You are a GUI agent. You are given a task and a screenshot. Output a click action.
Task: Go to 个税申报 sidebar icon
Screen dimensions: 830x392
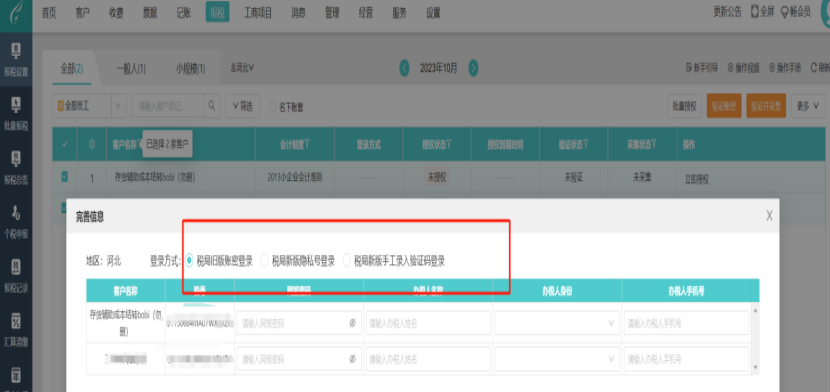16,221
